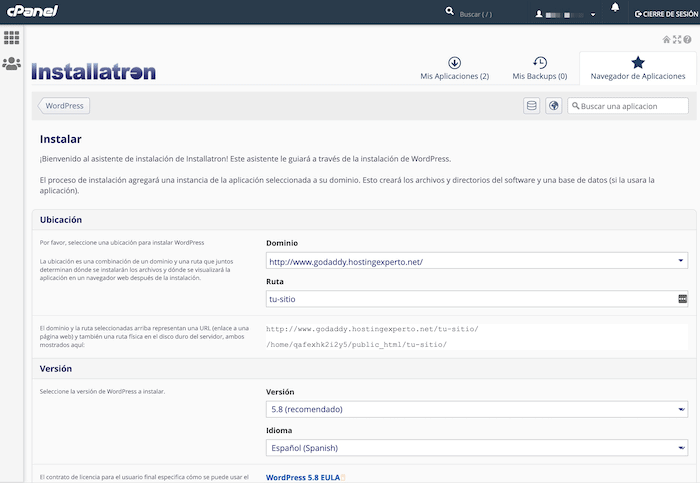The image size is (700, 483).
Task: Open the Mis Backups (0) tab
Action: (x=540, y=68)
